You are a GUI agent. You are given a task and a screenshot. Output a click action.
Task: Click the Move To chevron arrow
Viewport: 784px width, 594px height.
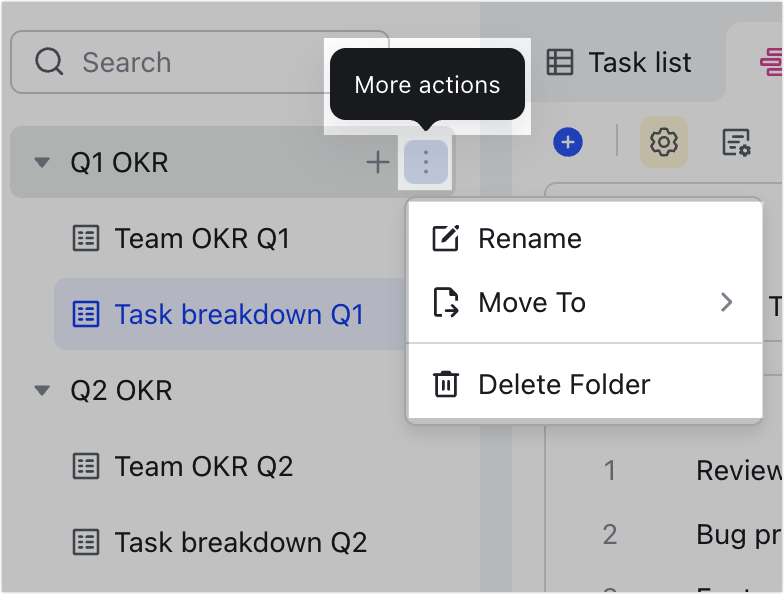pos(726,302)
